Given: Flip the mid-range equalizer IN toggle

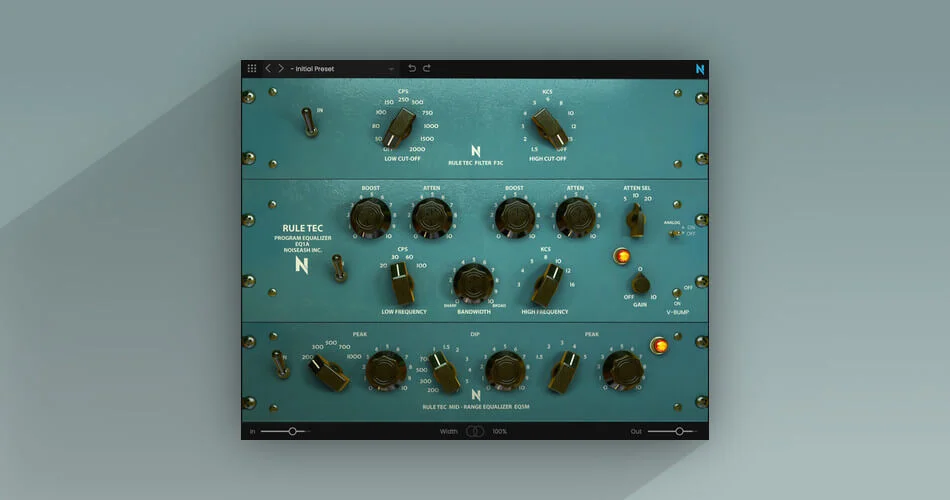Looking at the screenshot, I should [x=279, y=364].
